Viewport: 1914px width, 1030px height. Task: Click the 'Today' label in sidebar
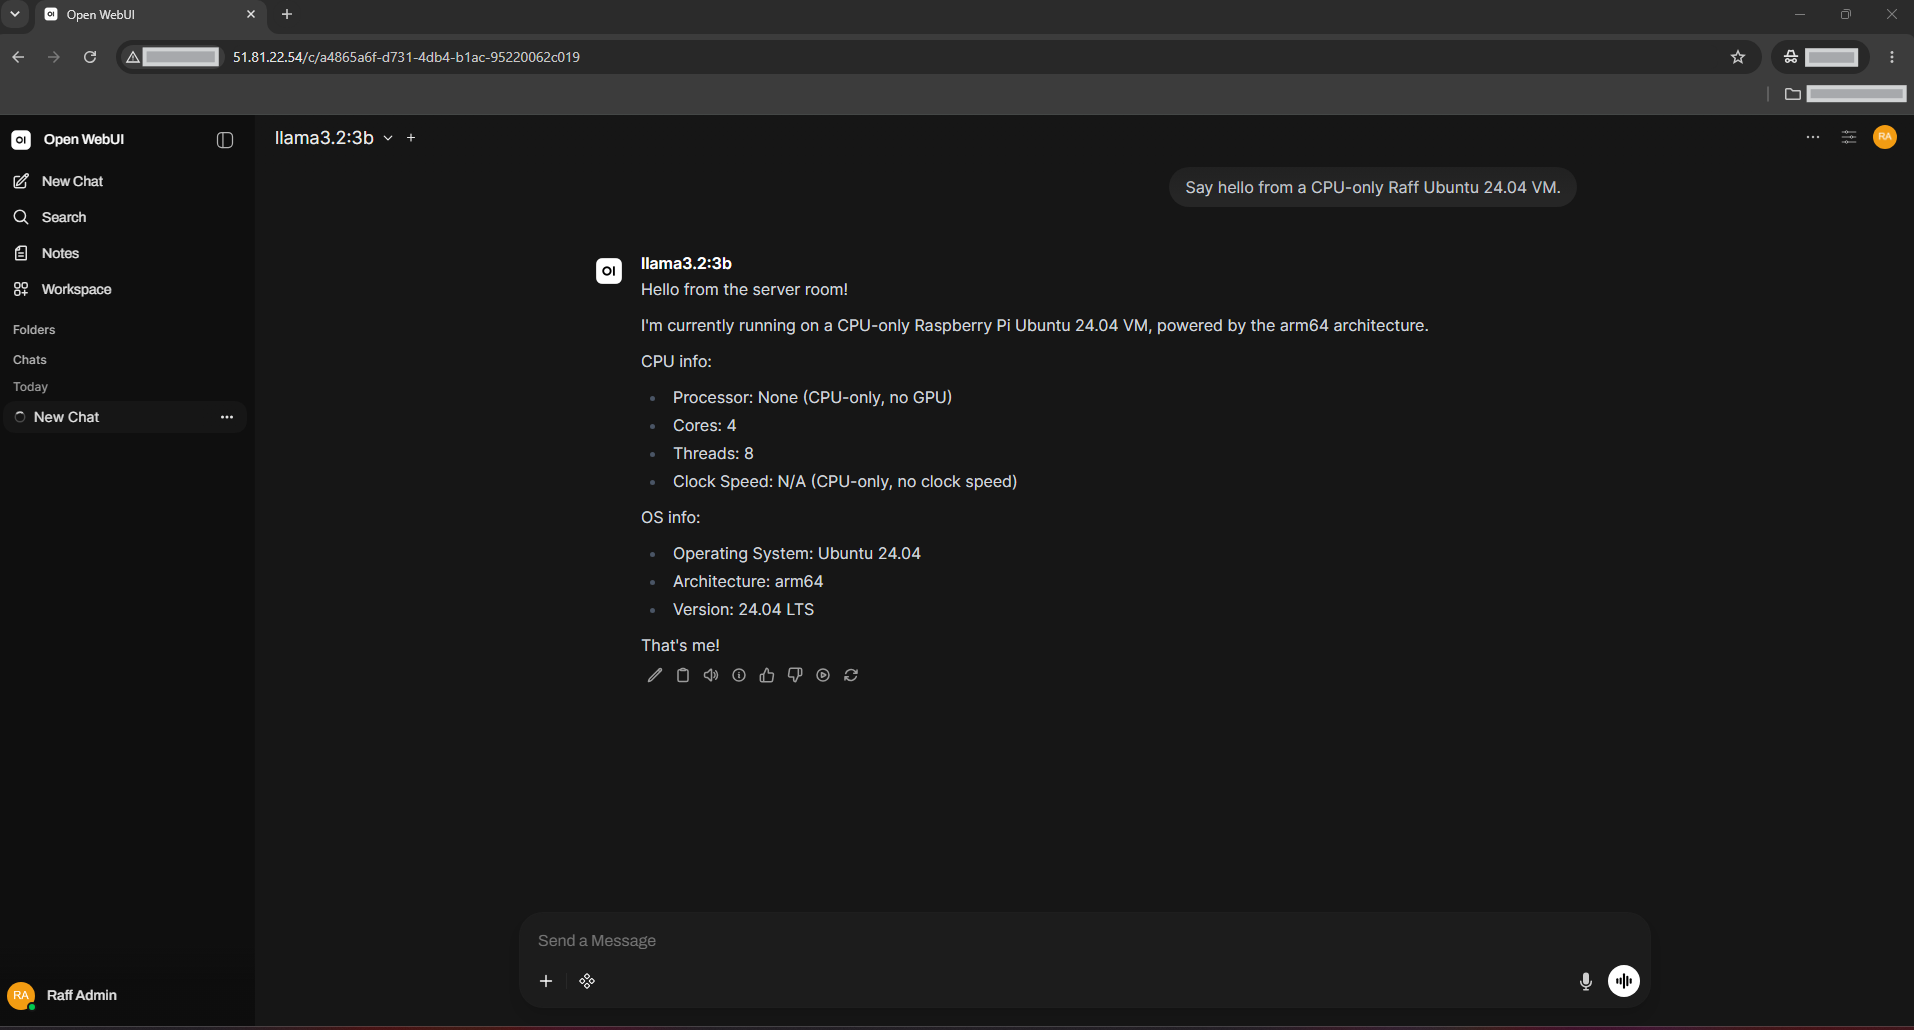pyautogui.click(x=30, y=387)
